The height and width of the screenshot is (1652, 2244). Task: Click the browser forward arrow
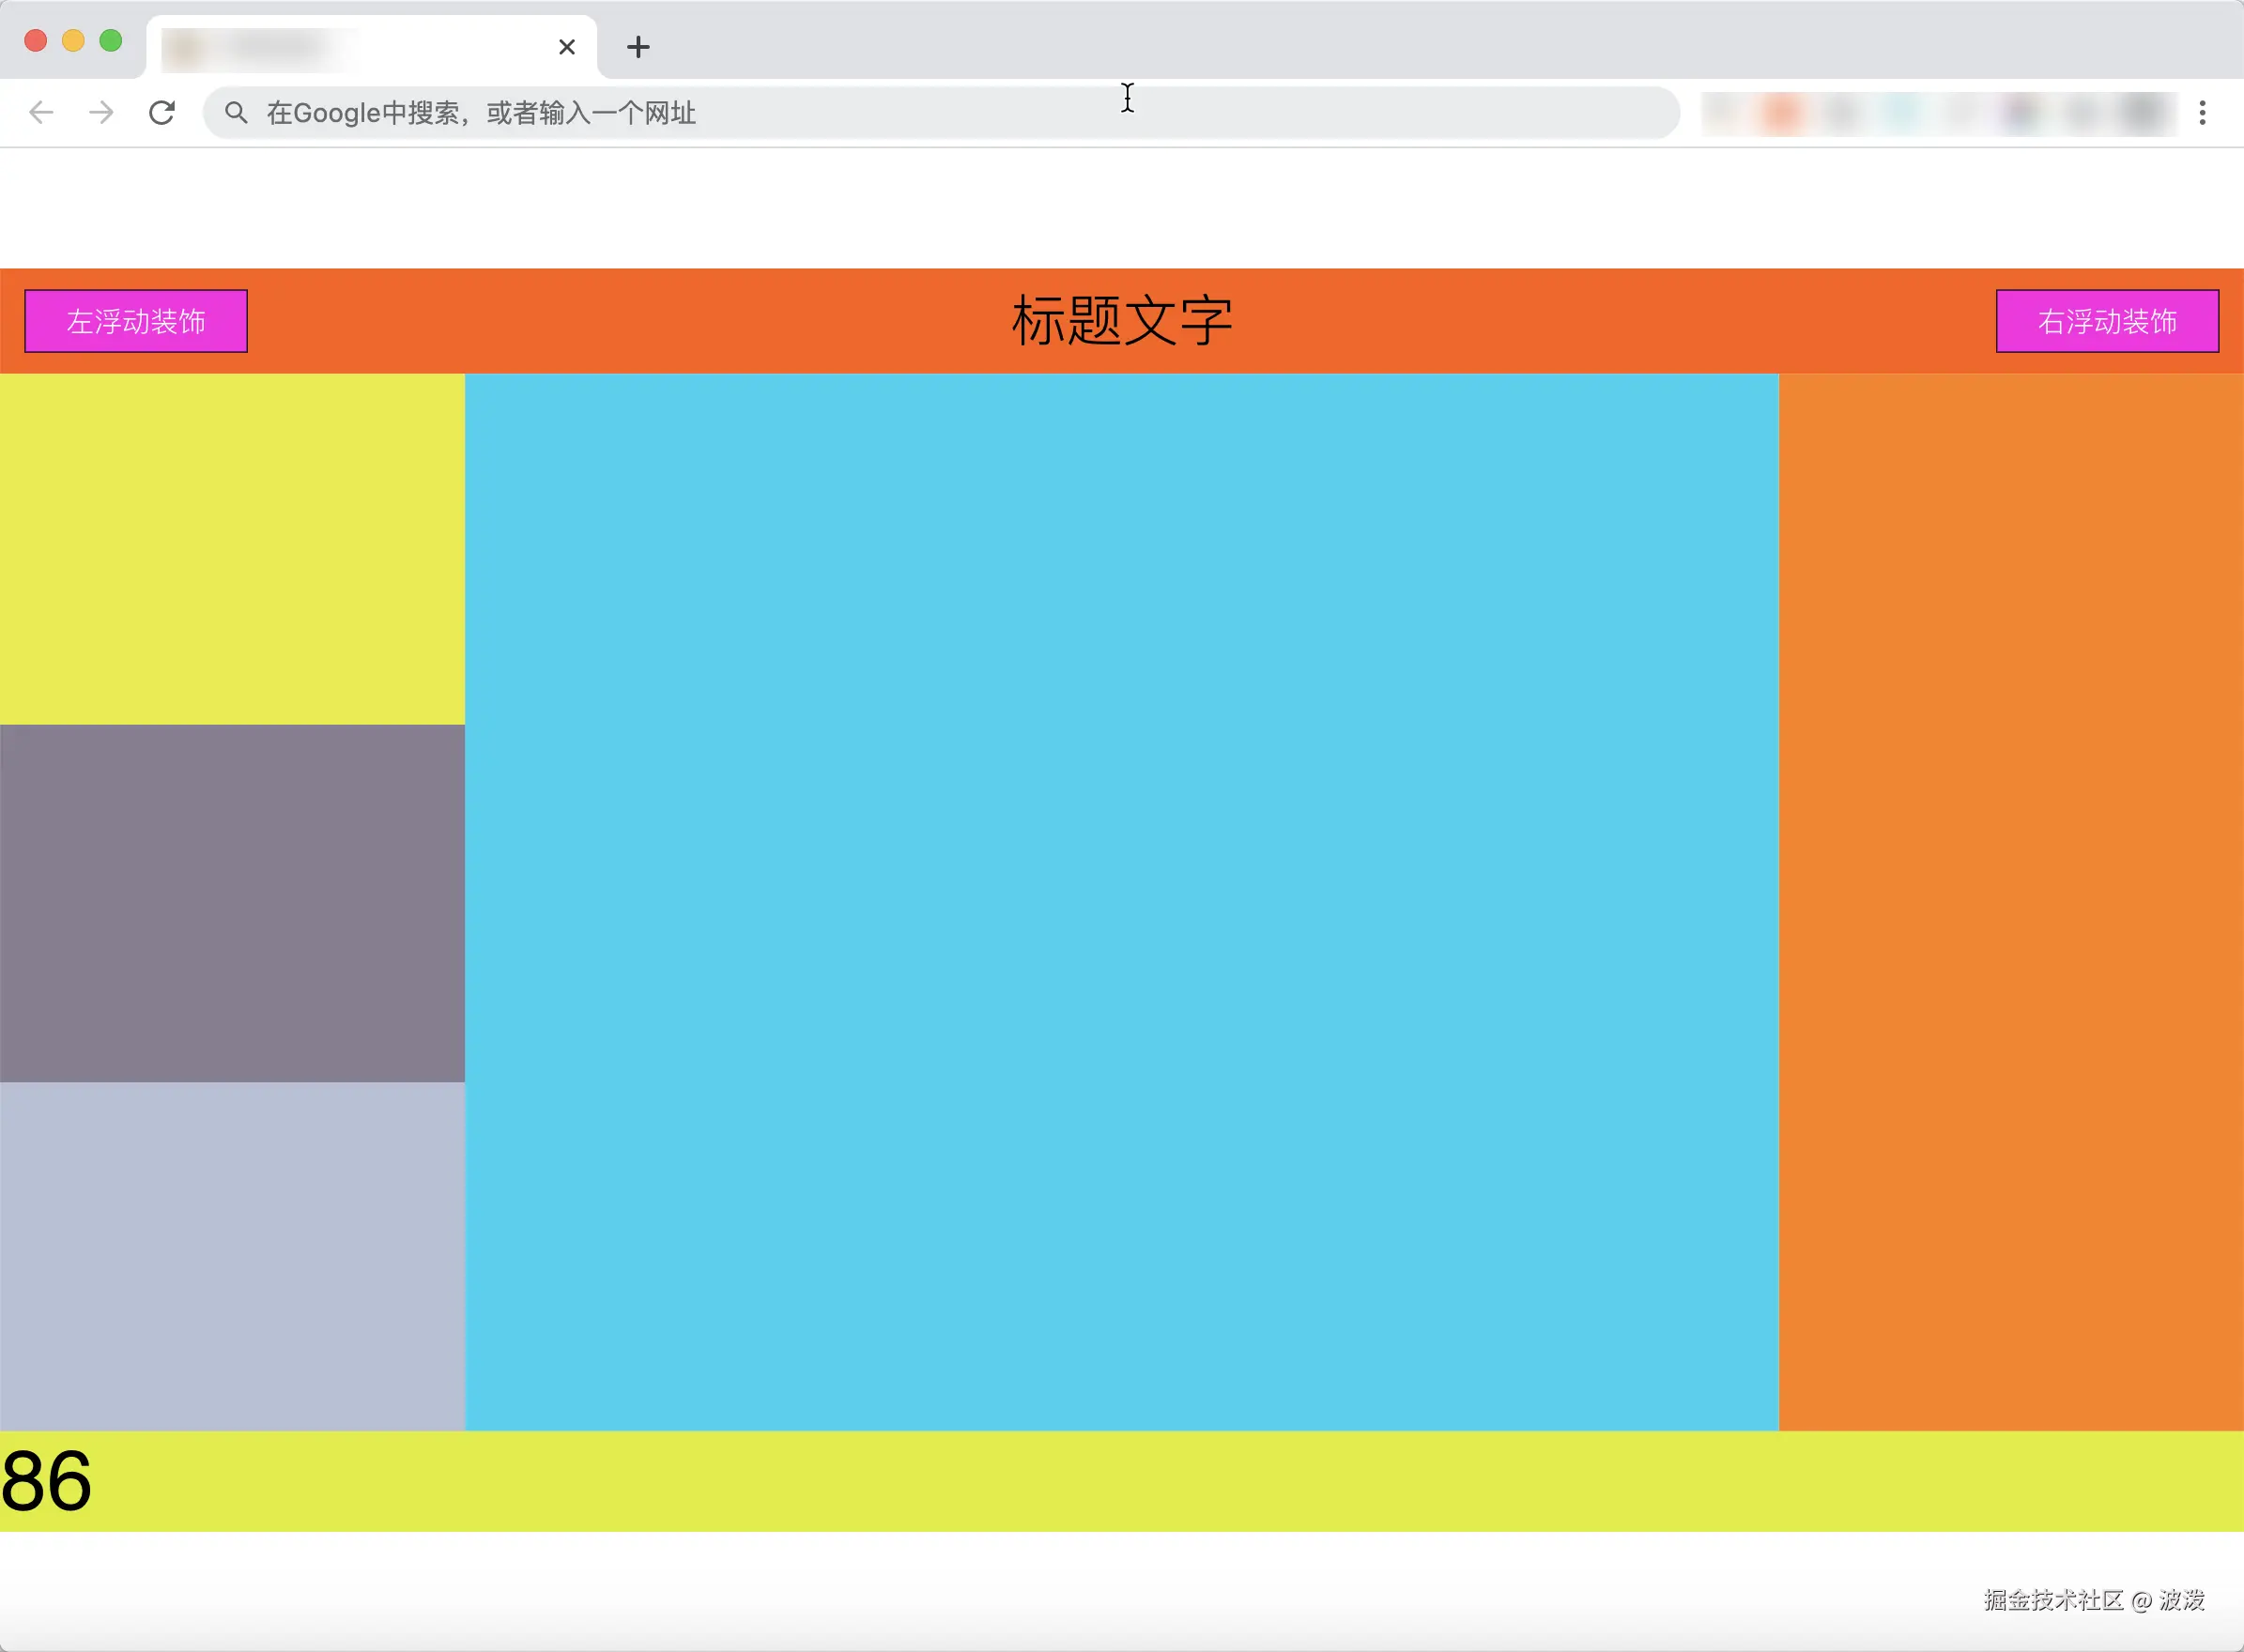(101, 112)
